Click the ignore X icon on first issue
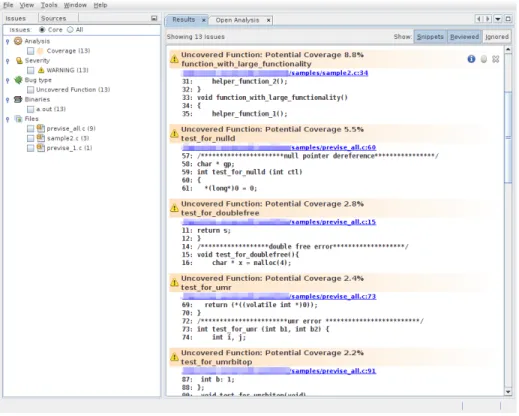The image size is (519, 416). (496, 59)
